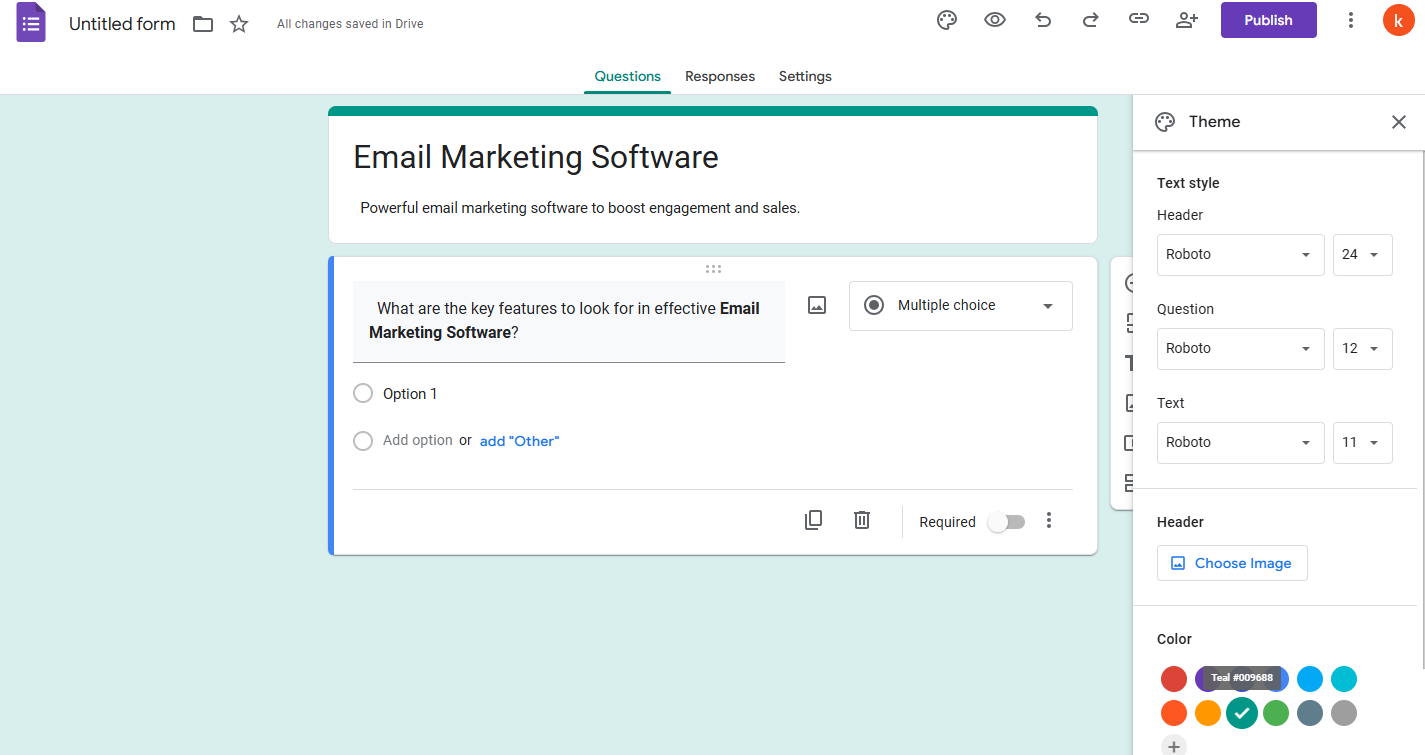
Task: Duplicate the question with the copy icon
Action: point(814,520)
